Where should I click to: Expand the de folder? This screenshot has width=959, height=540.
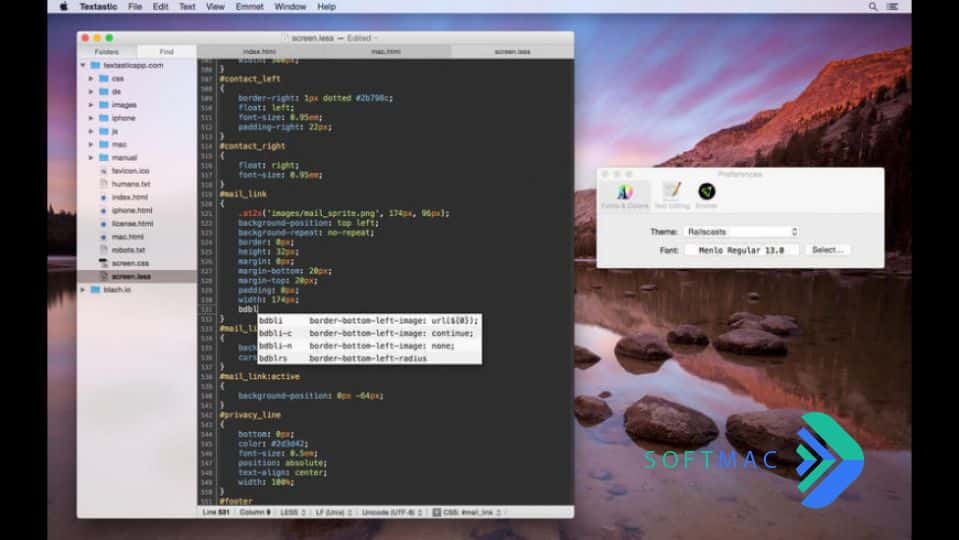pos(91,92)
